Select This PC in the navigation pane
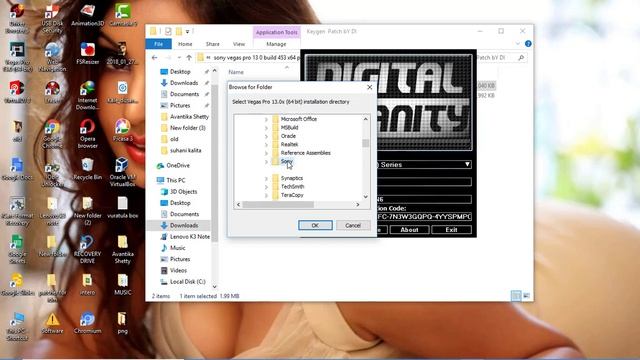This screenshot has height=360, width=640. (176, 180)
